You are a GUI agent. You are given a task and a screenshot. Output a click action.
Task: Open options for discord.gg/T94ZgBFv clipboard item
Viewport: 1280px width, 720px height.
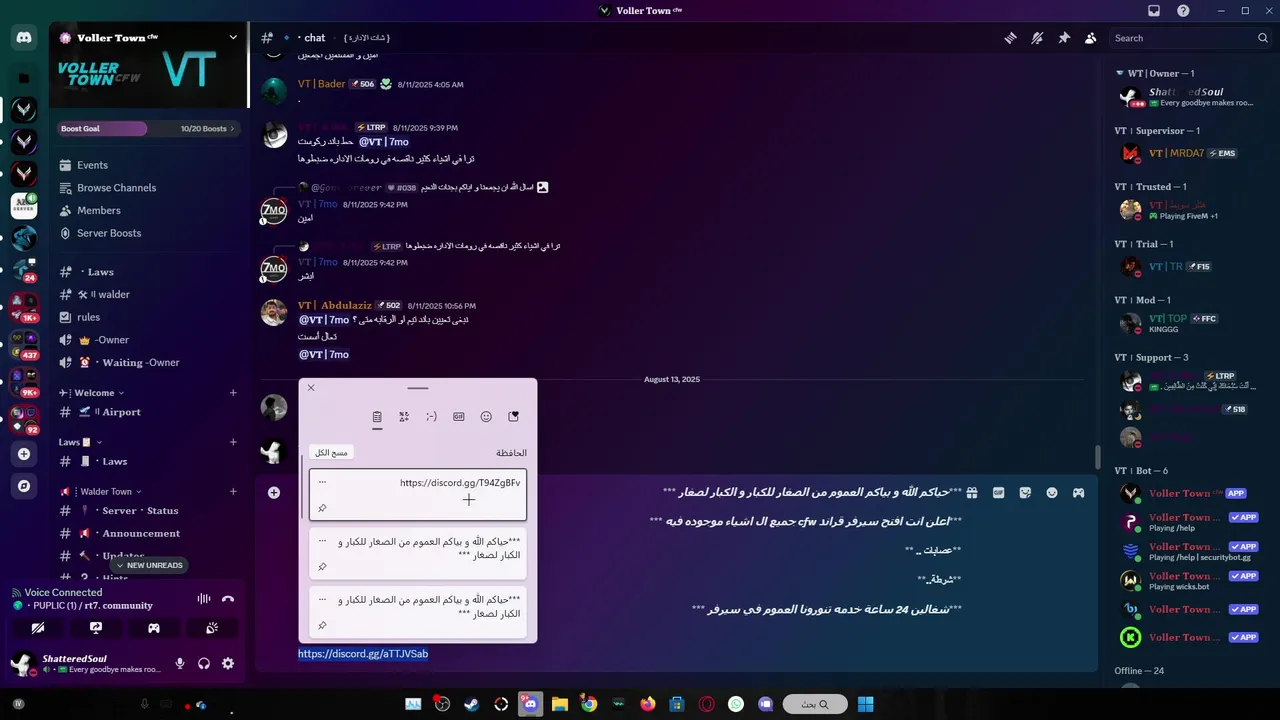[x=322, y=482]
